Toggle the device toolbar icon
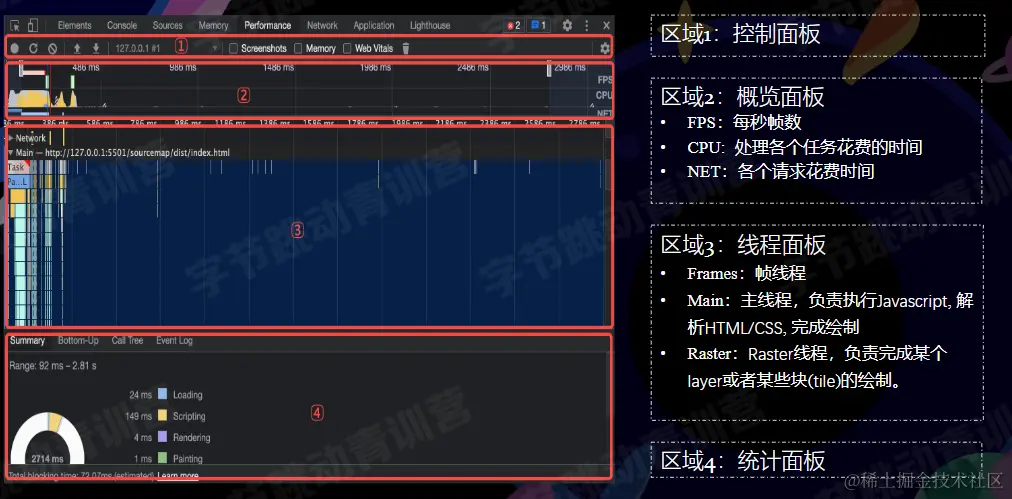 [32, 25]
